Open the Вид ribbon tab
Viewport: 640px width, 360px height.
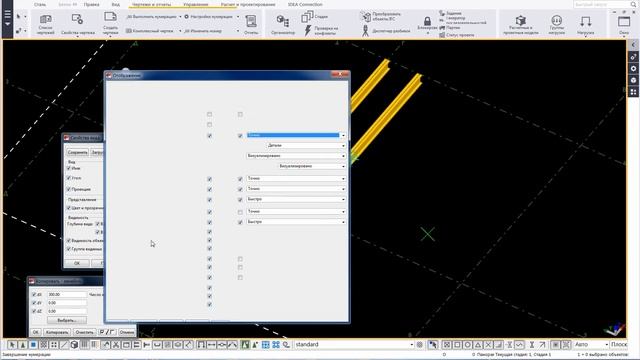(116, 4)
